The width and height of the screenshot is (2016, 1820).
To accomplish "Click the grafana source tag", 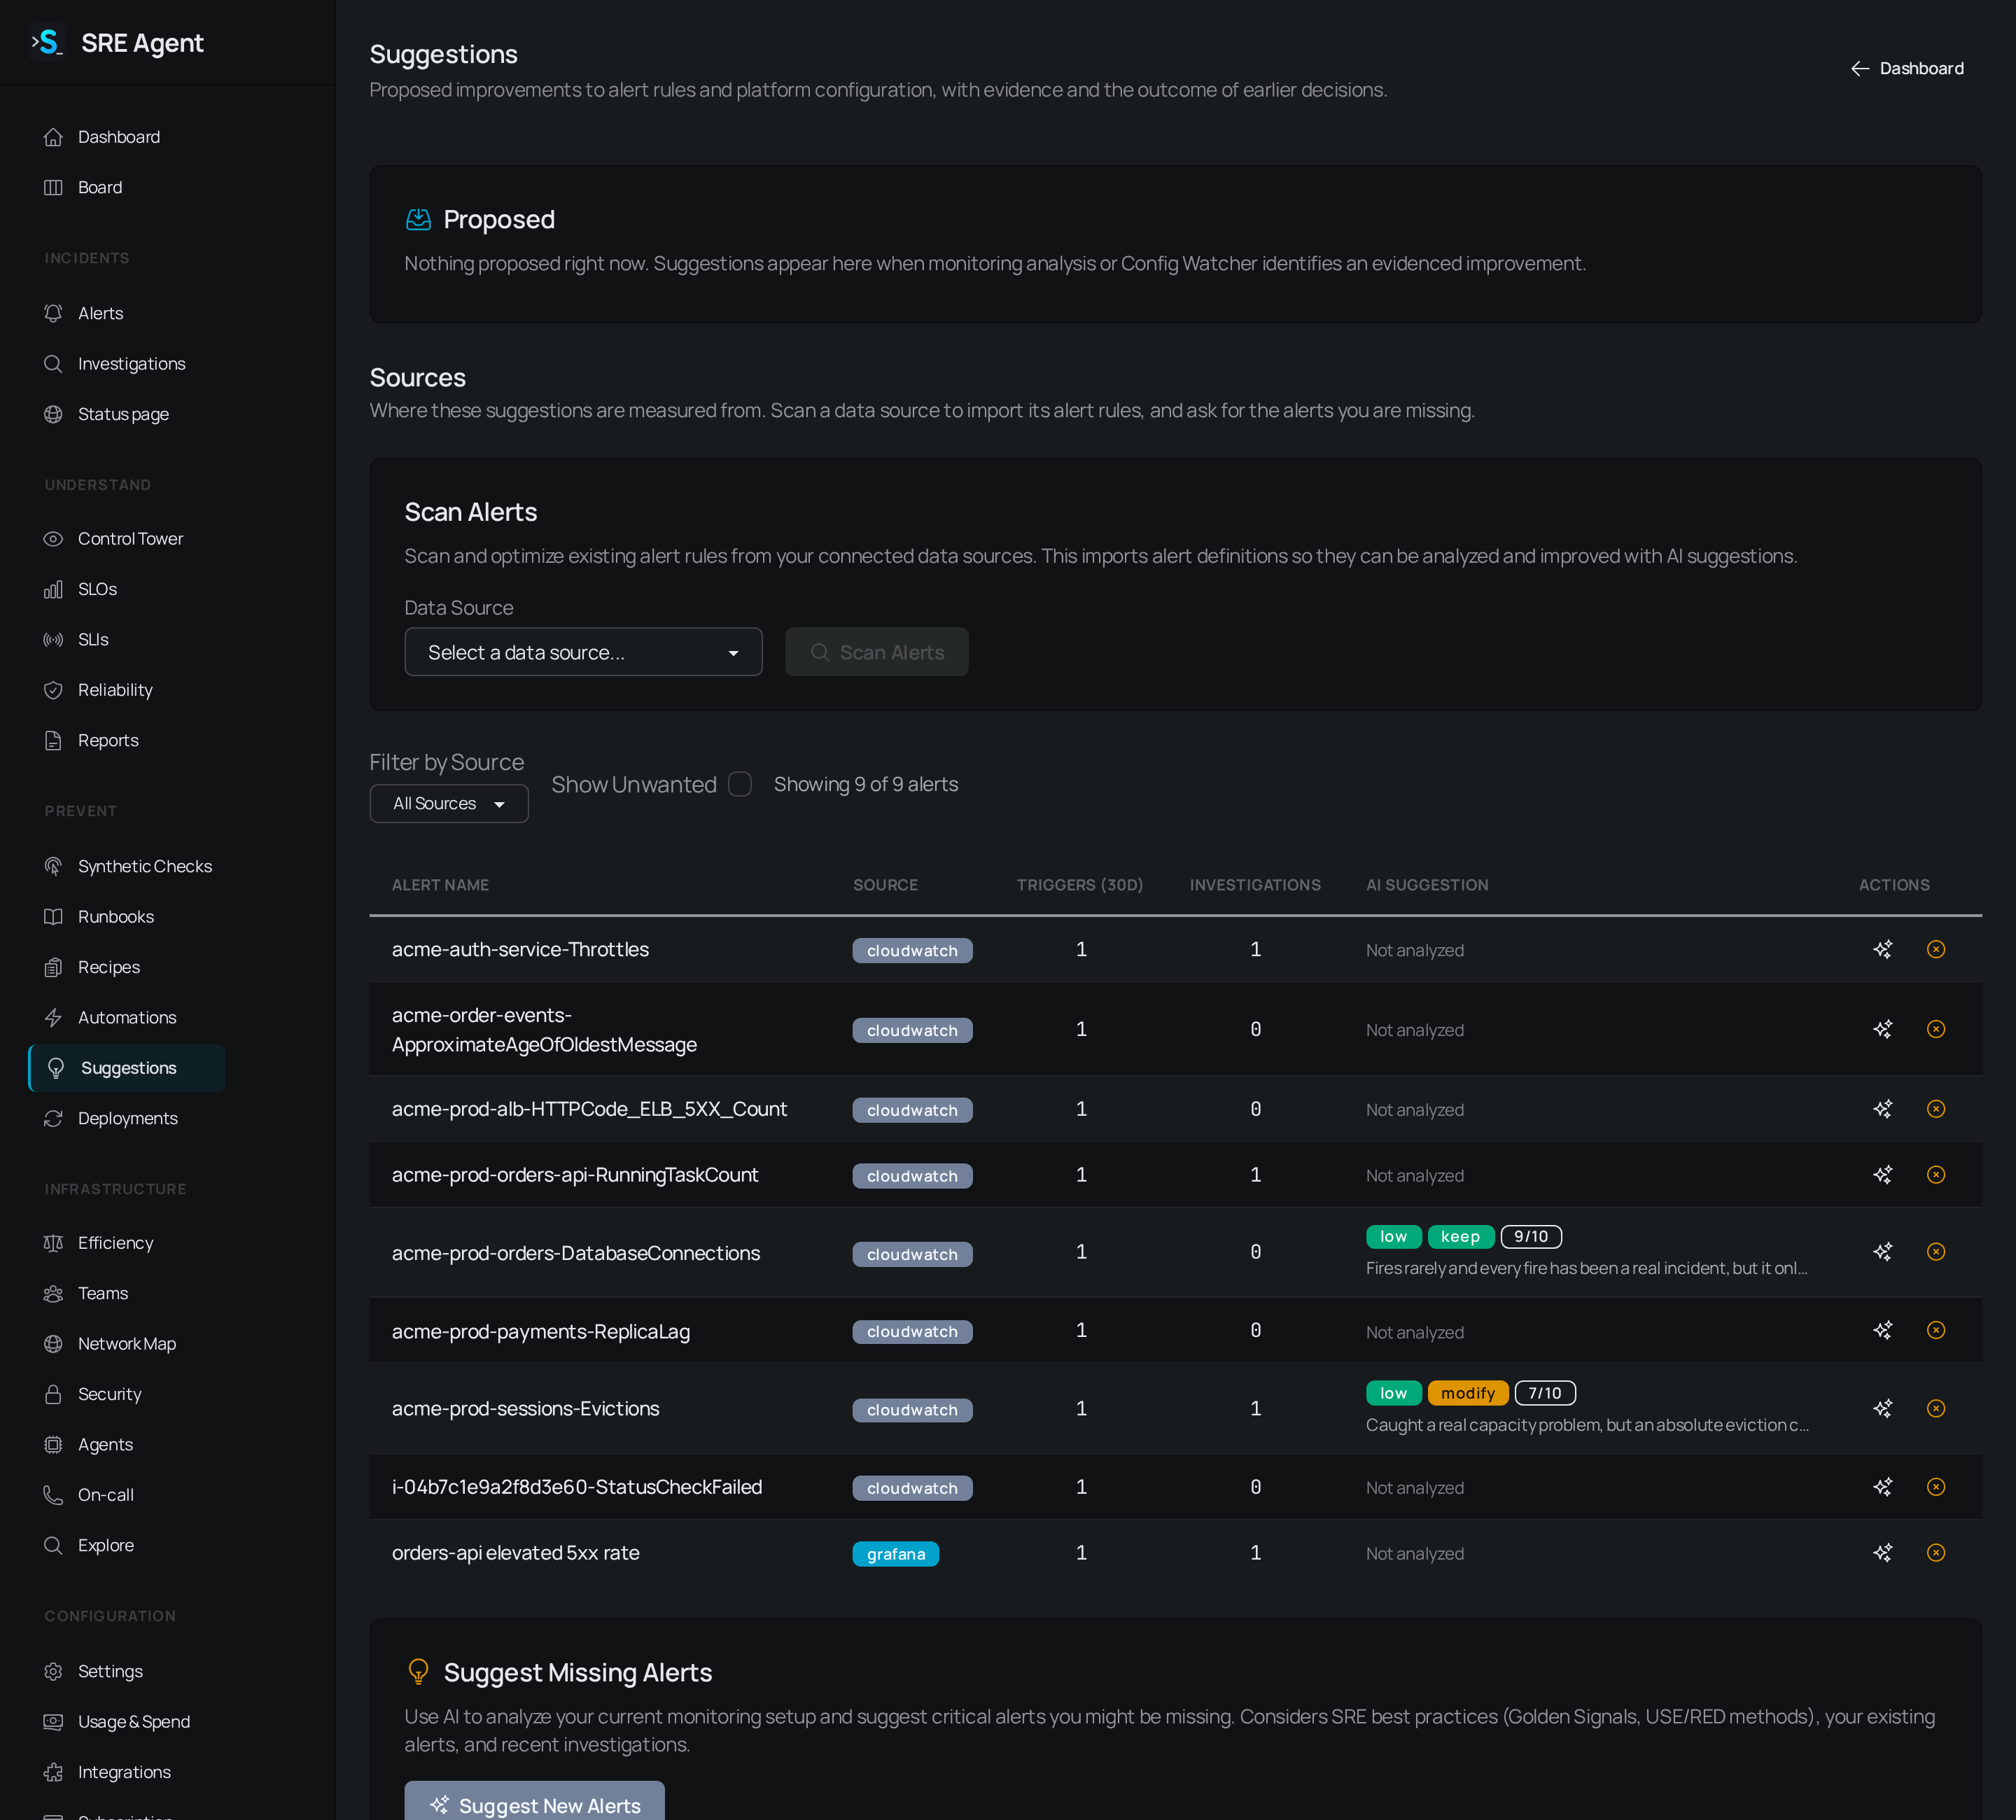I will pyautogui.click(x=895, y=1554).
